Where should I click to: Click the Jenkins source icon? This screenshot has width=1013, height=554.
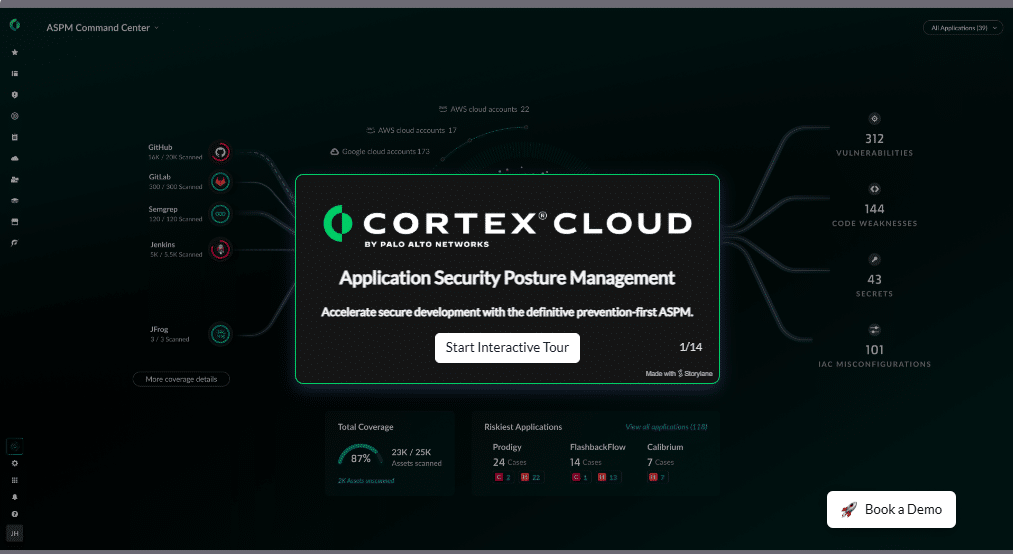click(220, 249)
